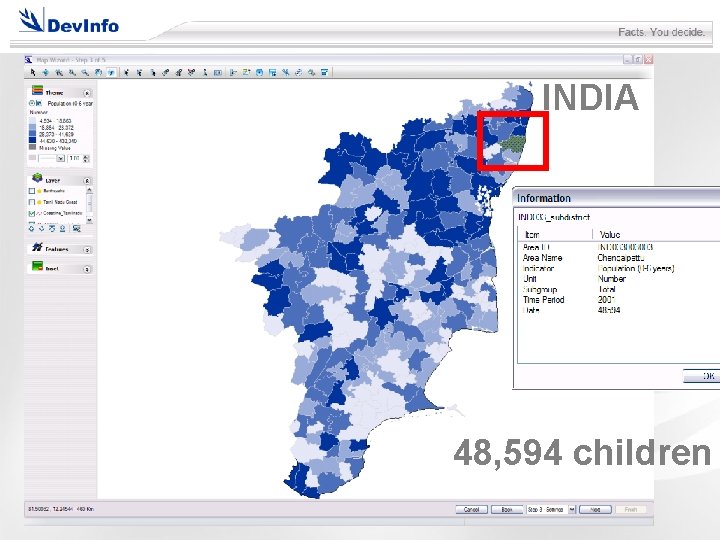
Task: Click the green Layer panel icon
Action: click(37, 177)
